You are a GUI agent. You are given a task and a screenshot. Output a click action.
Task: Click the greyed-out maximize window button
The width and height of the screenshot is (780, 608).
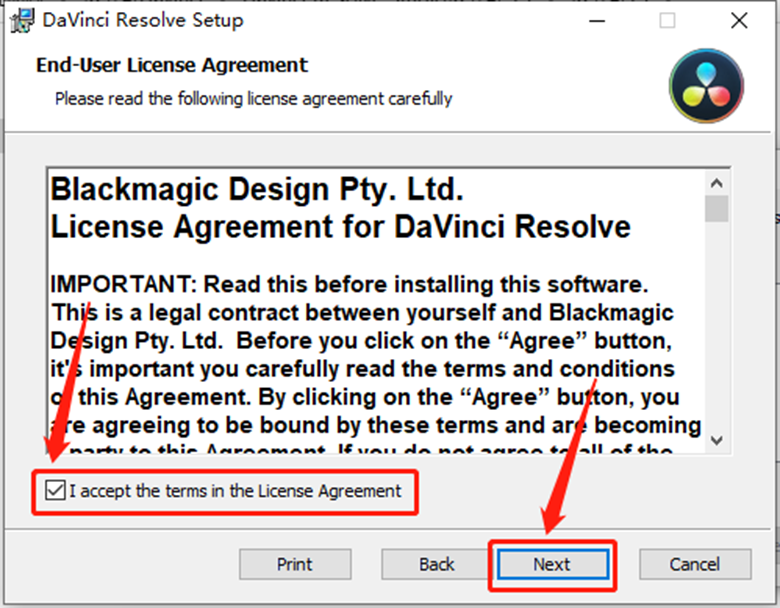tap(667, 20)
